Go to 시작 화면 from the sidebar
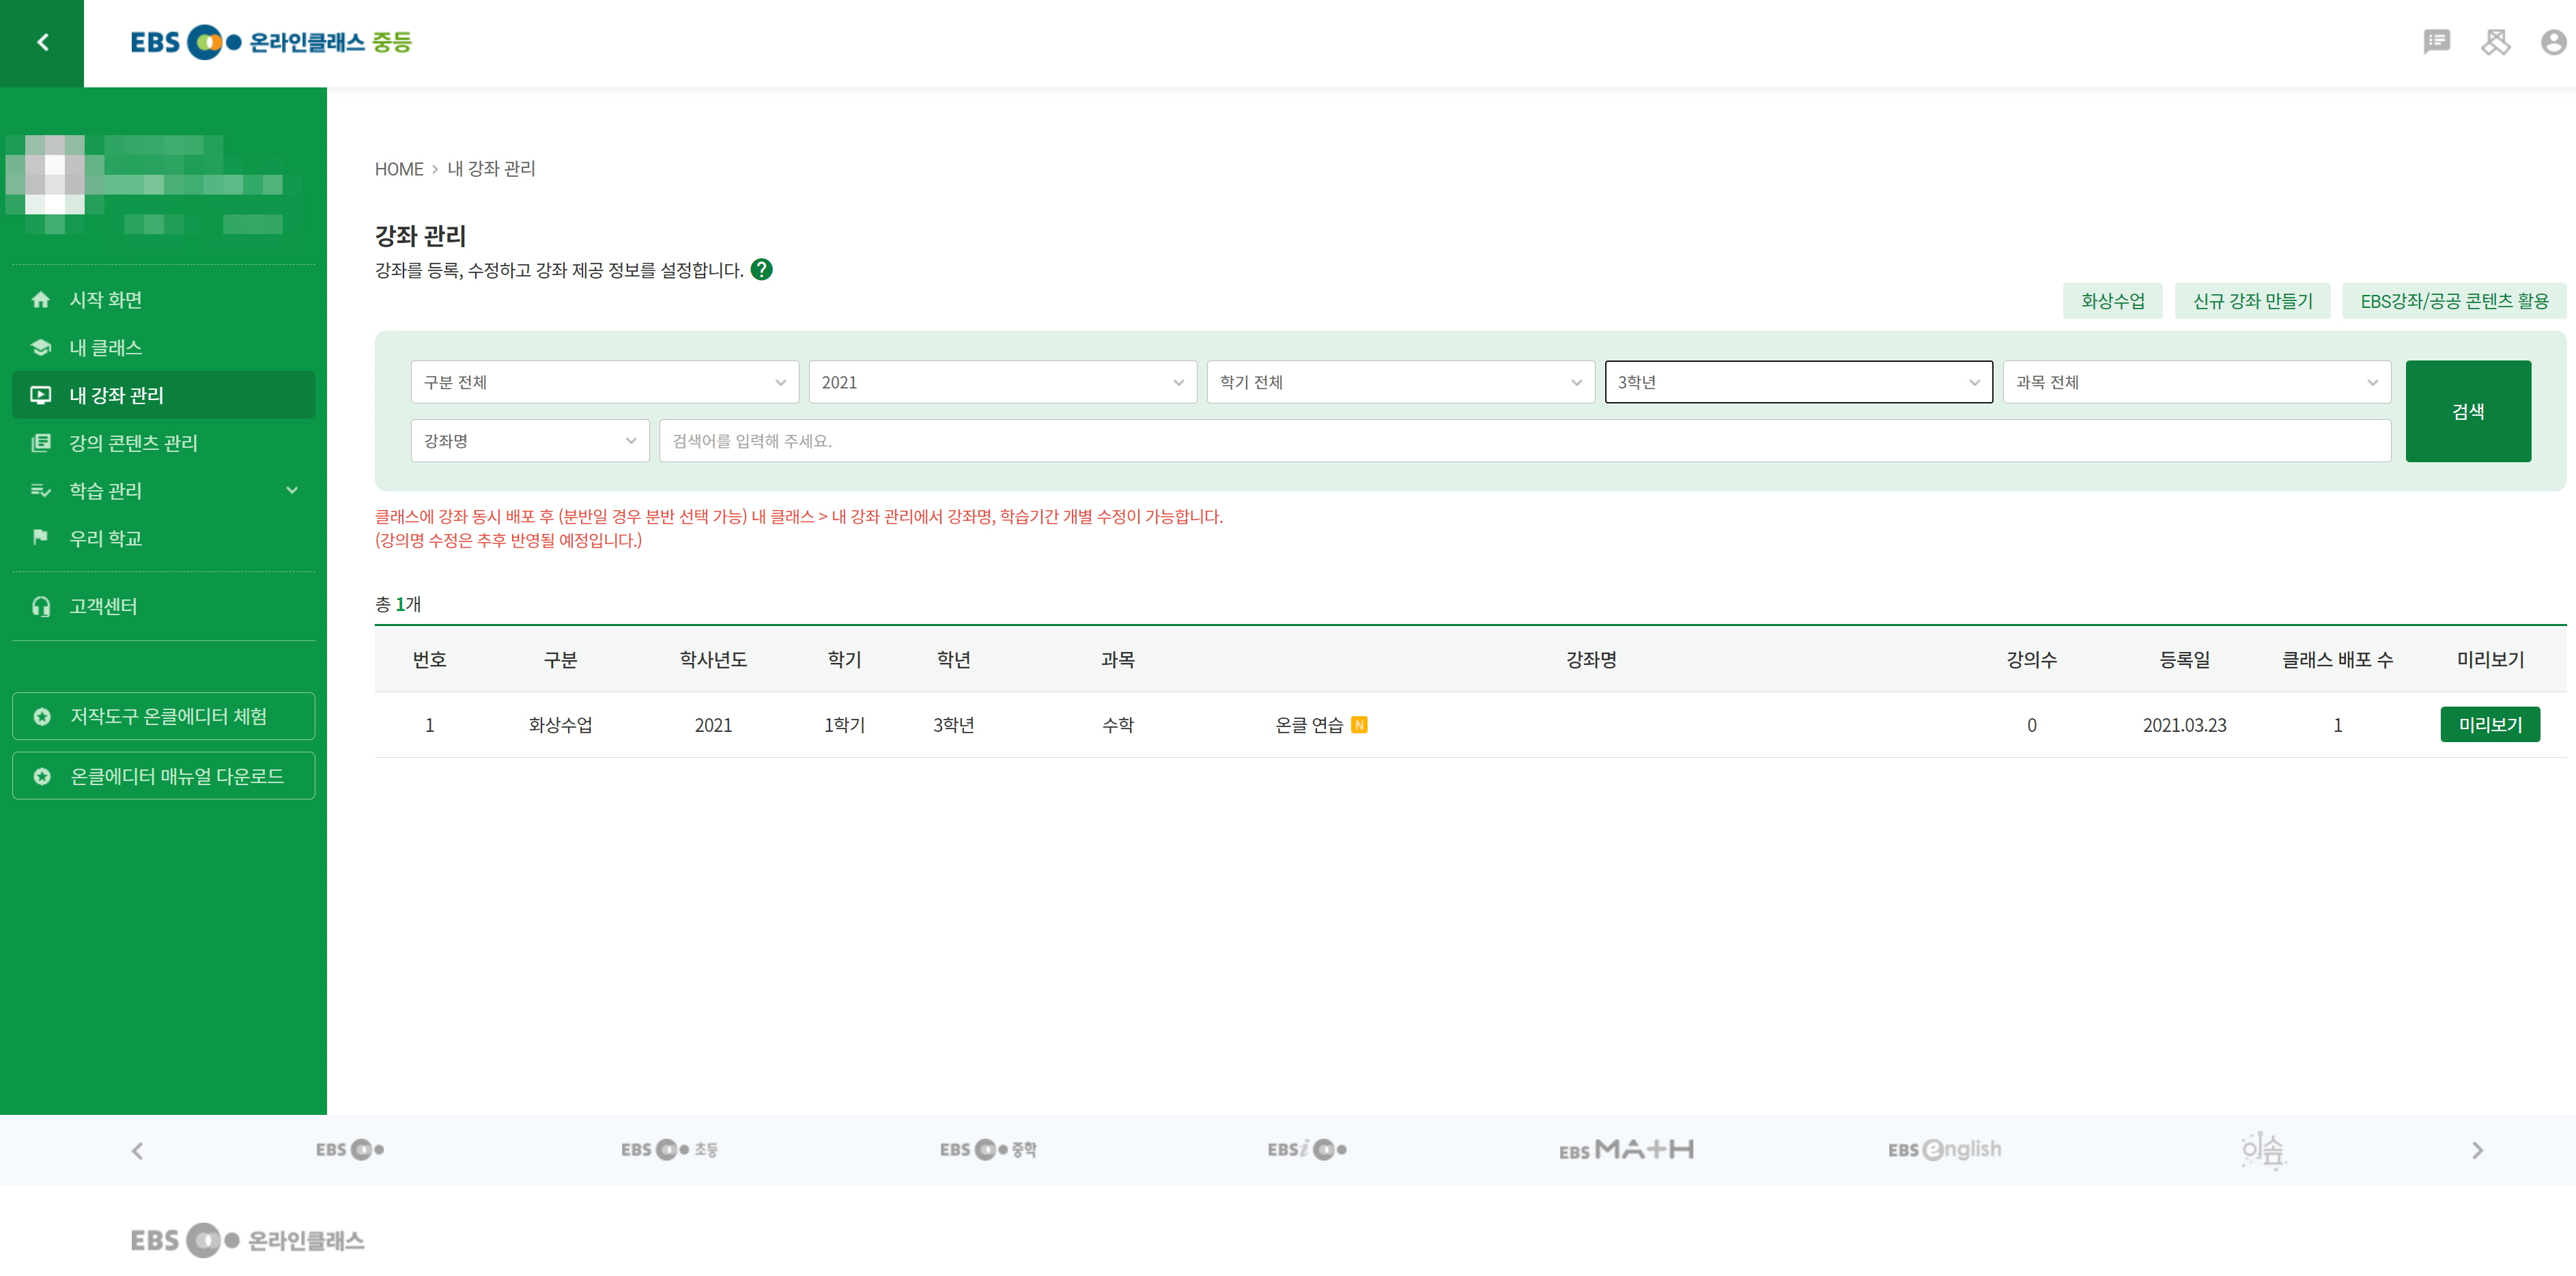2576x1276 pixels. [105, 299]
